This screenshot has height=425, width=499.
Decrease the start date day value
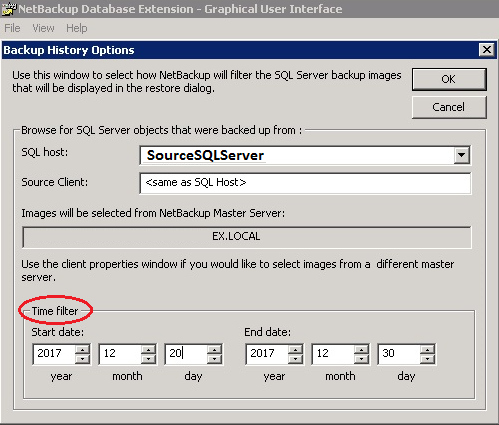pyautogui.click(x=214, y=359)
